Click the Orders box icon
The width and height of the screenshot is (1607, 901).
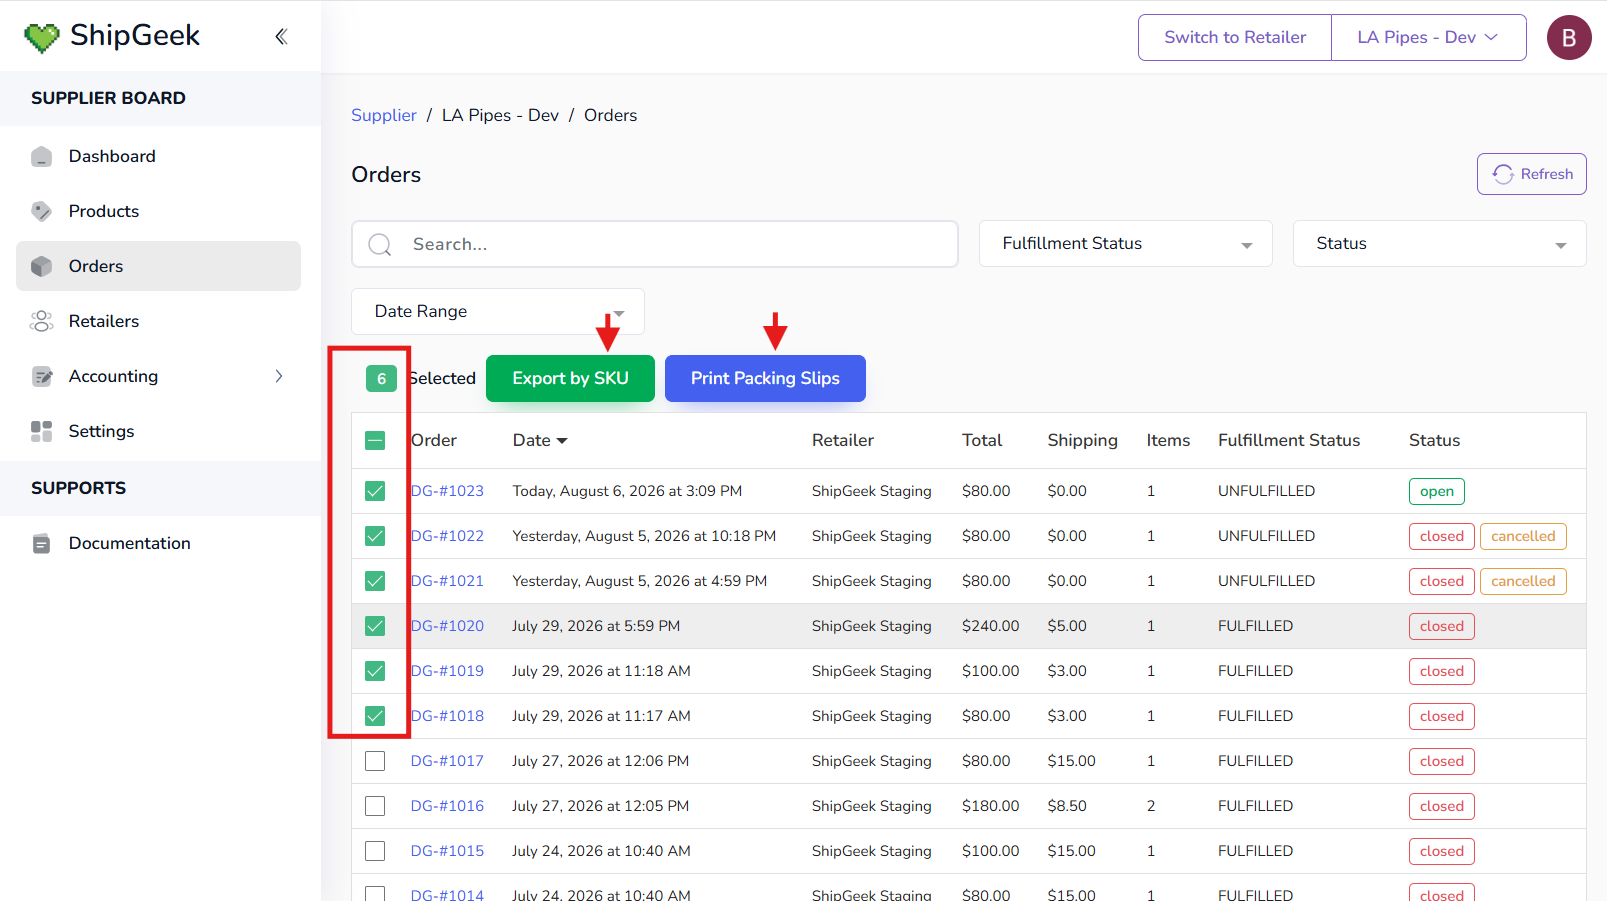[x=41, y=266]
